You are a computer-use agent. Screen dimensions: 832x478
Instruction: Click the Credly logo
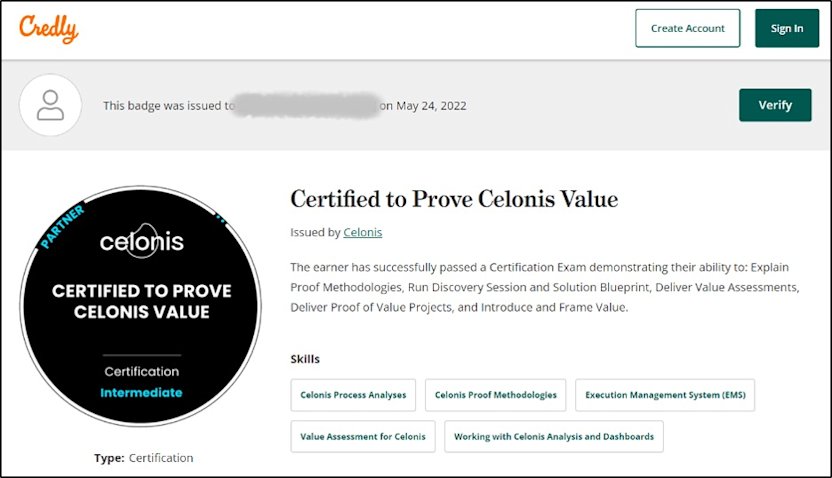[49, 29]
